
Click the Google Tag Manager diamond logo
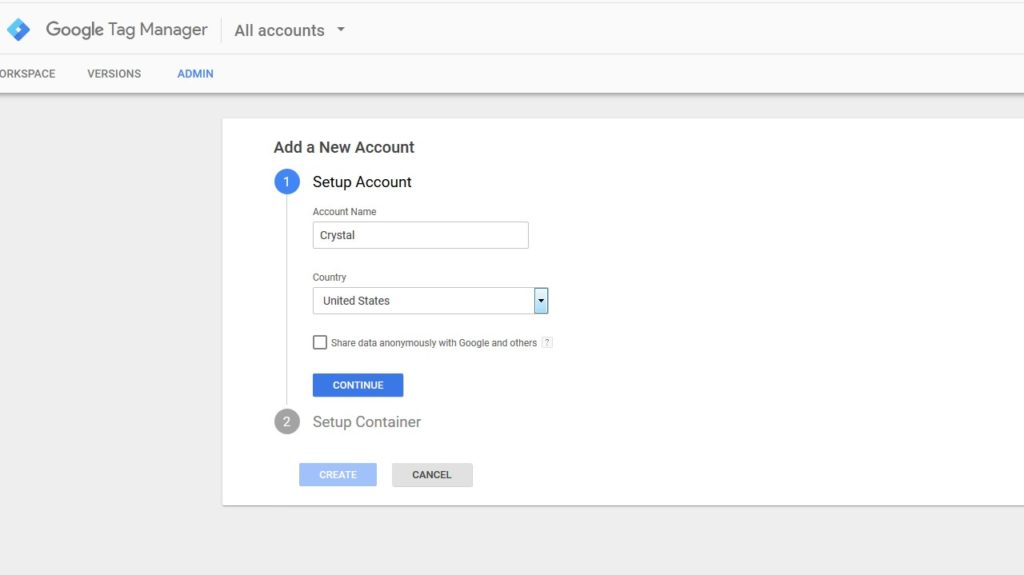pos(18,29)
